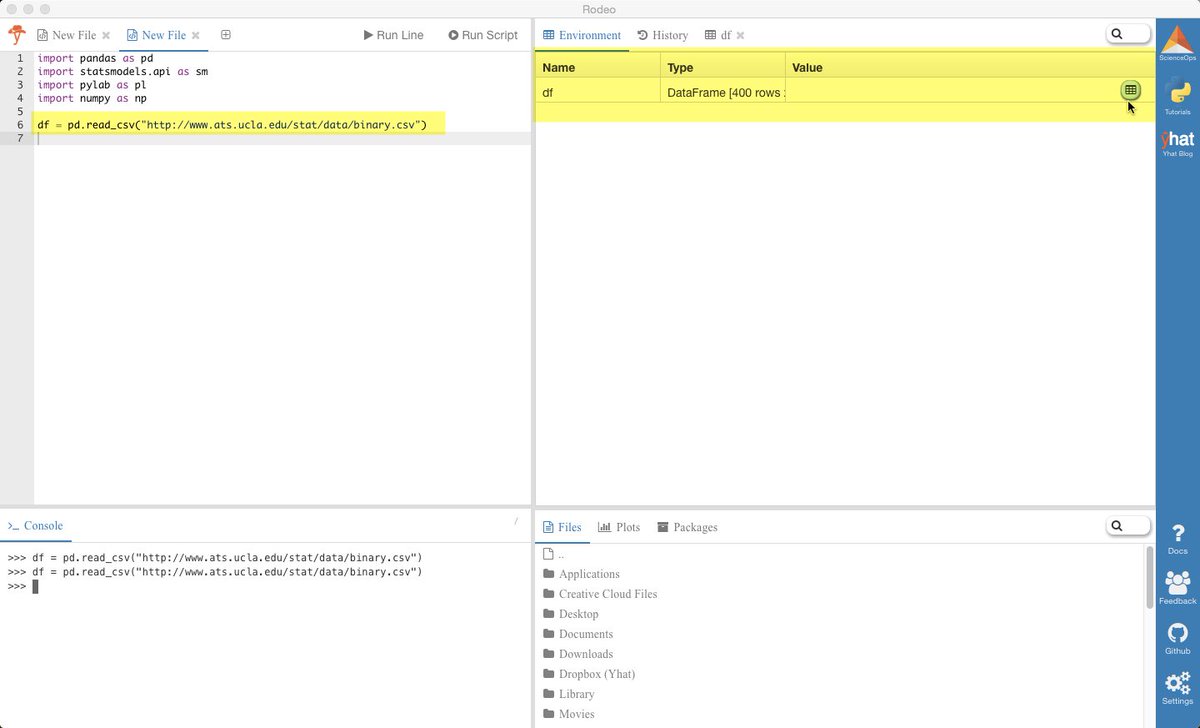Open the Downloads folder in the Files panel
This screenshot has width=1200, height=728.
pyautogui.click(x=585, y=653)
